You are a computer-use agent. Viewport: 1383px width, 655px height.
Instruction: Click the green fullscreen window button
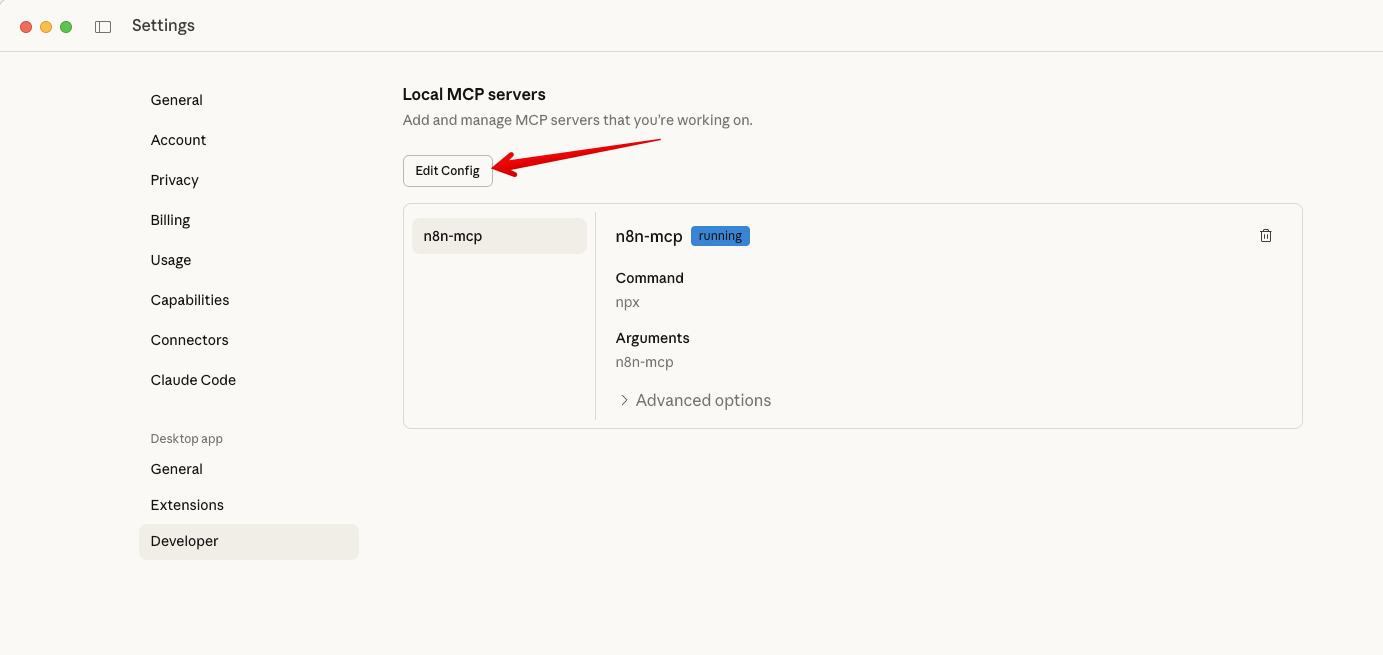pos(66,27)
